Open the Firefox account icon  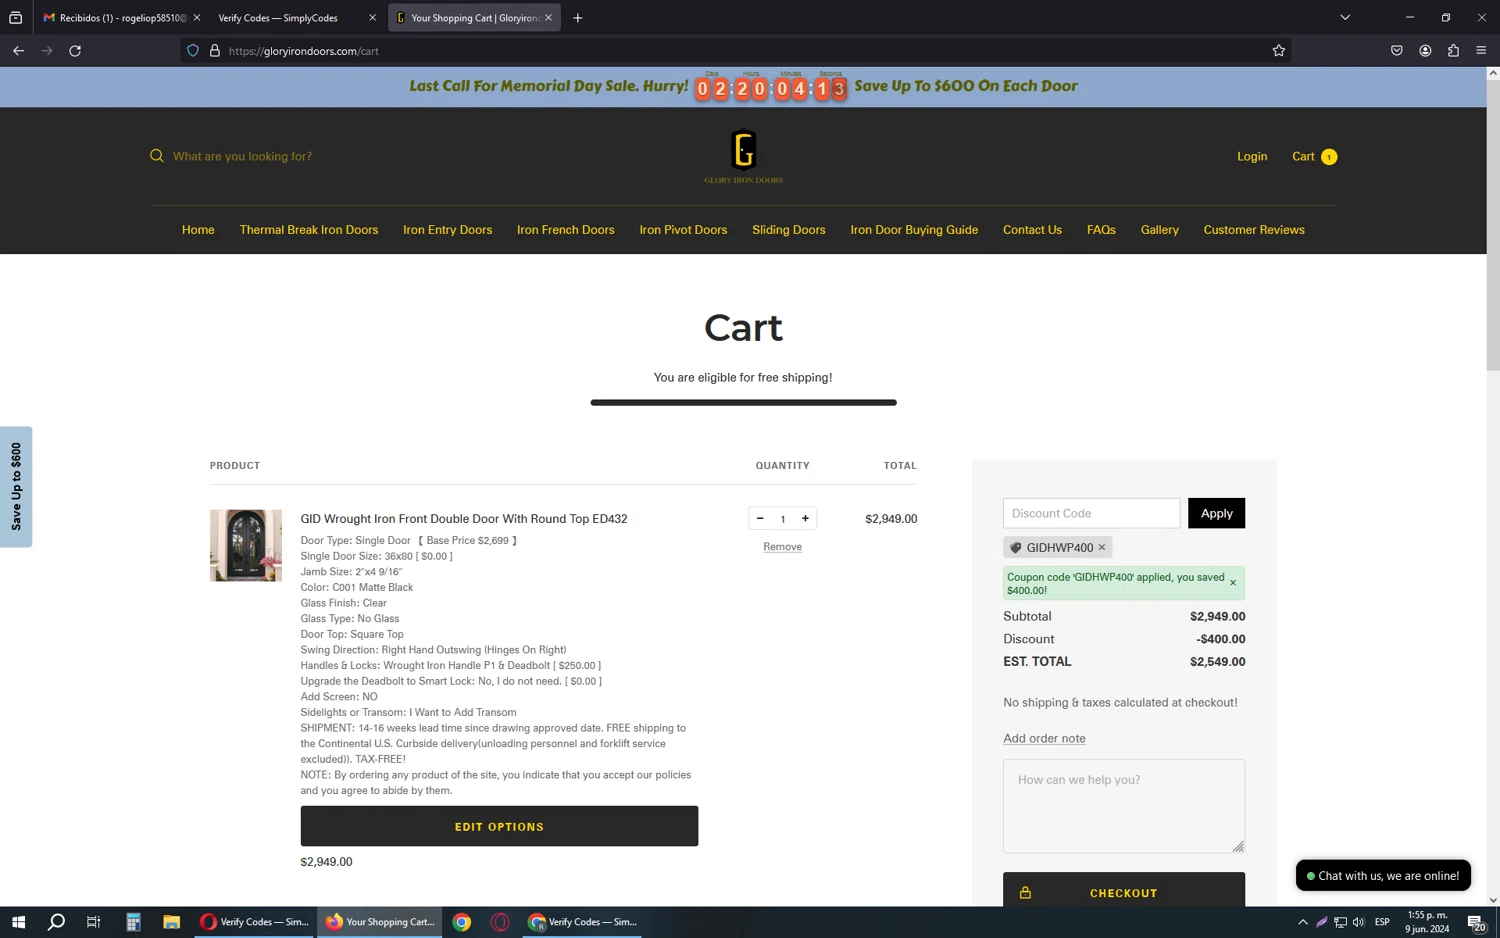coord(1425,51)
